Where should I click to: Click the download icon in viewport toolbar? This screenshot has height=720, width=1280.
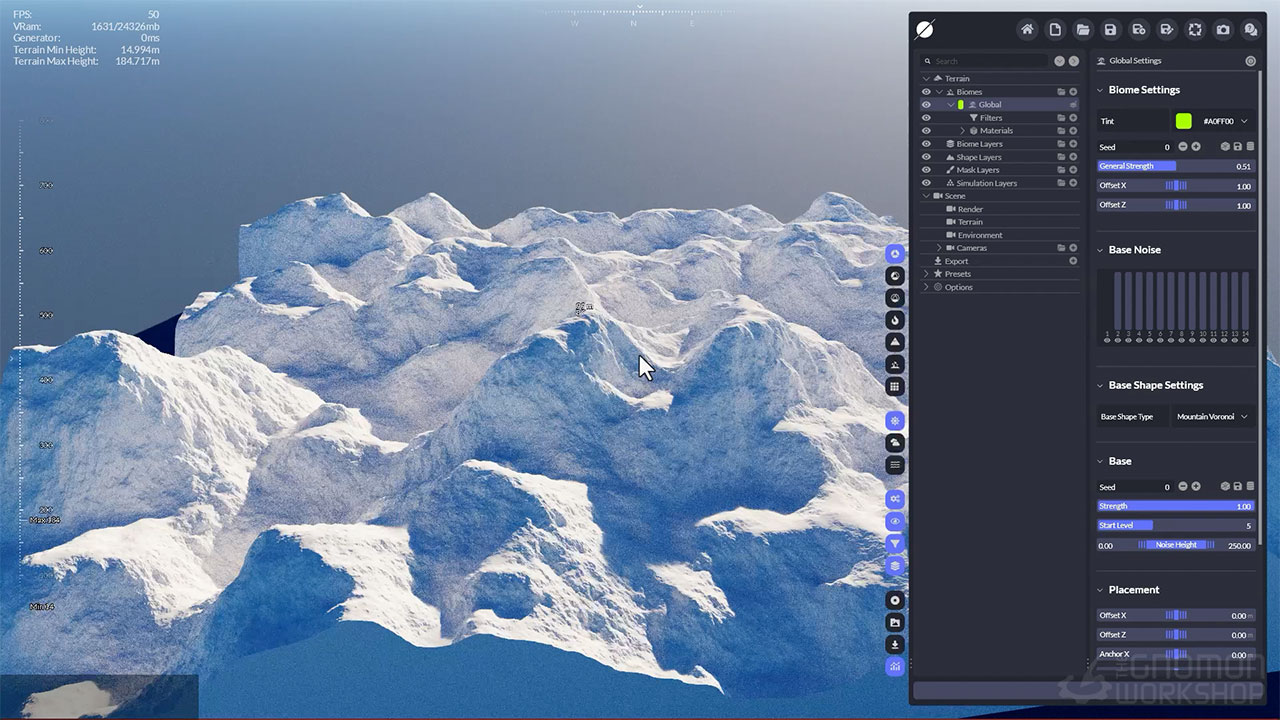(895, 645)
